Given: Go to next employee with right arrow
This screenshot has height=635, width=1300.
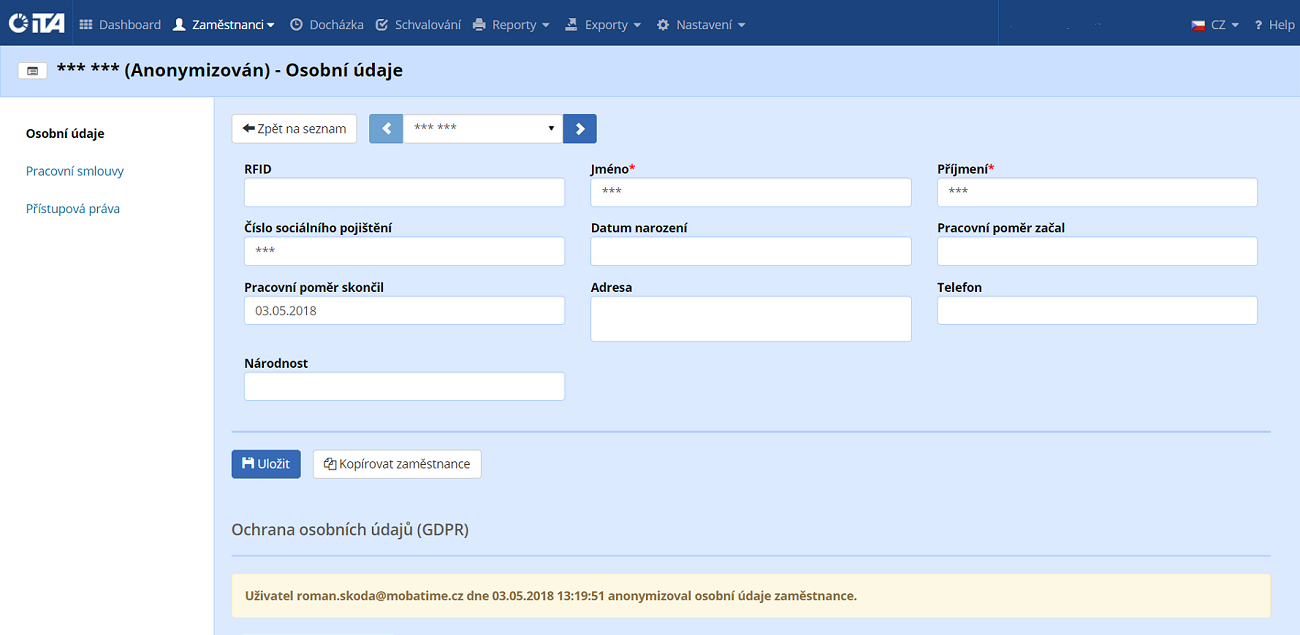Looking at the screenshot, I should pyautogui.click(x=580, y=129).
